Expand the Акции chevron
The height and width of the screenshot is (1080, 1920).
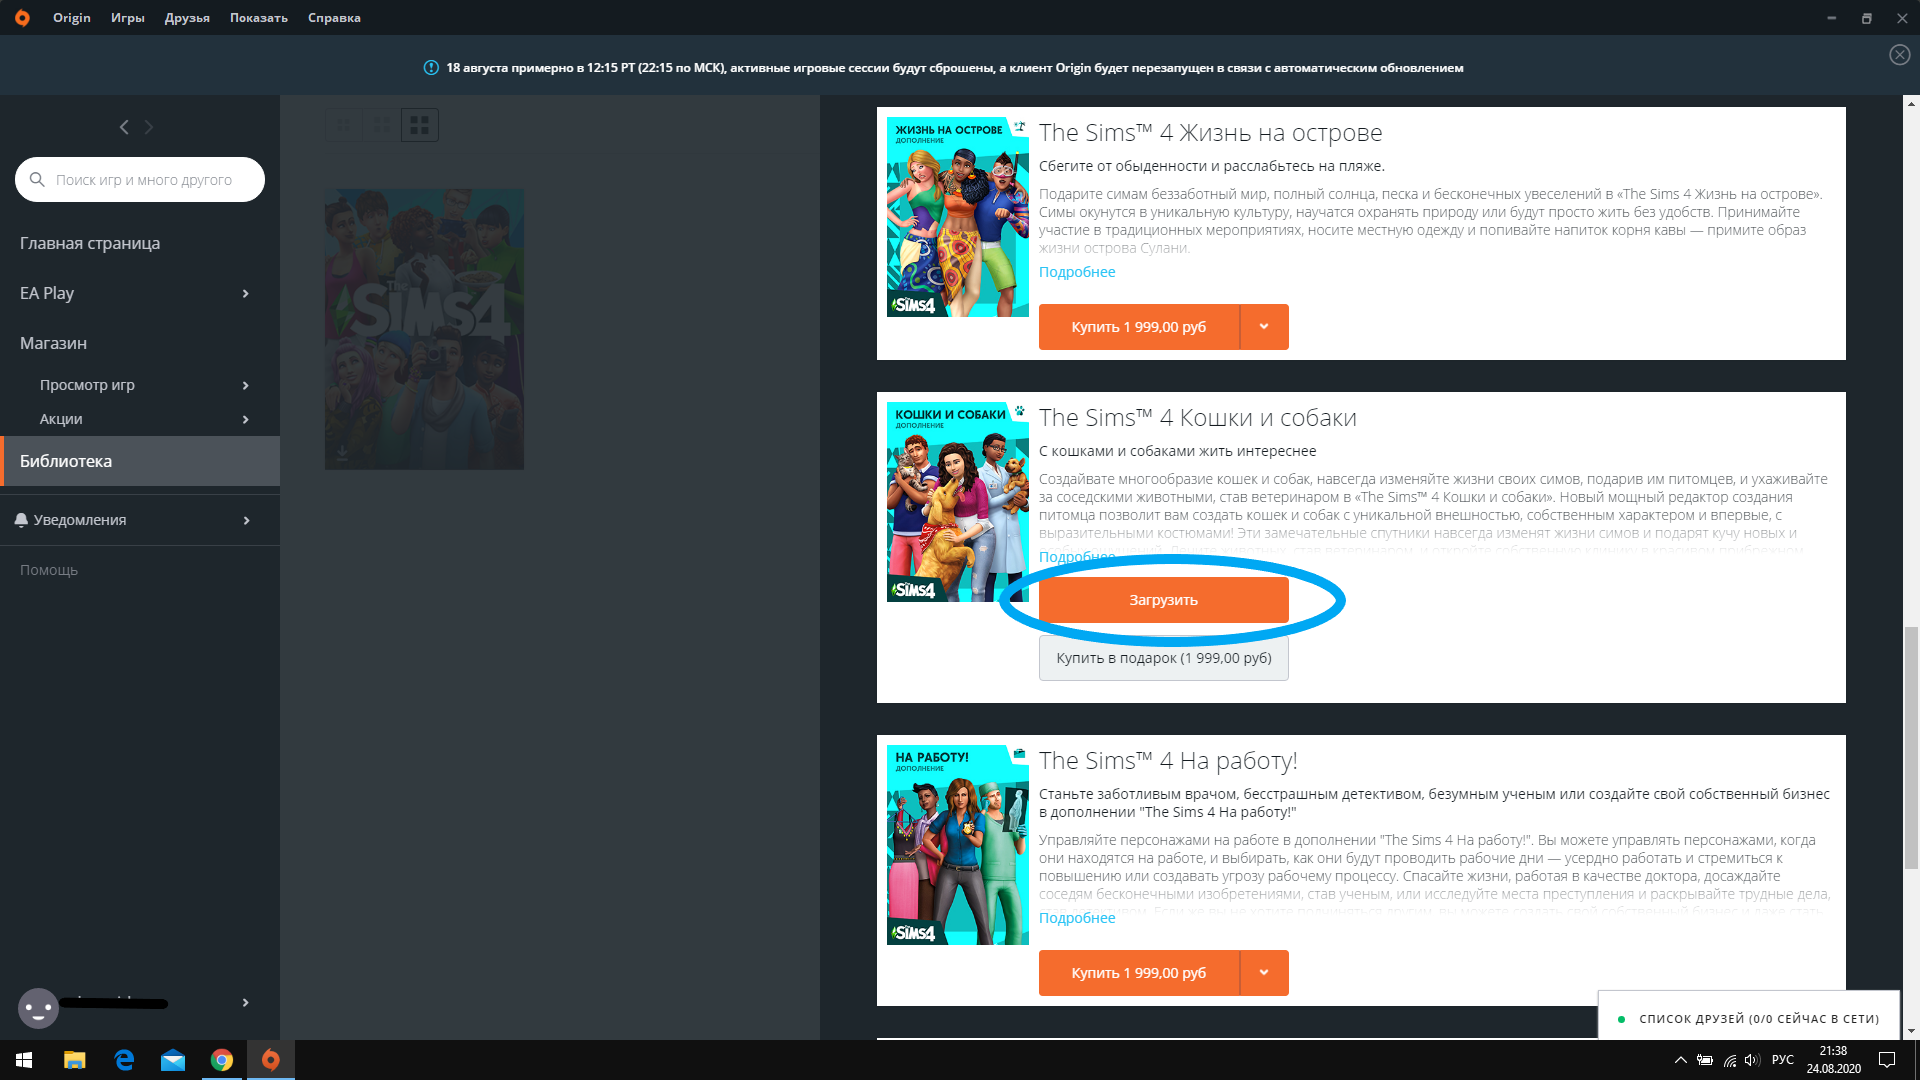click(x=246, y=419)
